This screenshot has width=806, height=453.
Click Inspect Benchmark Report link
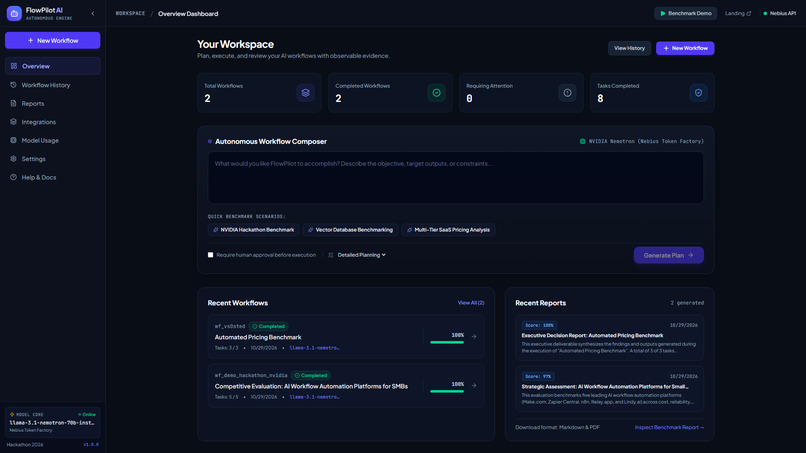669,427
